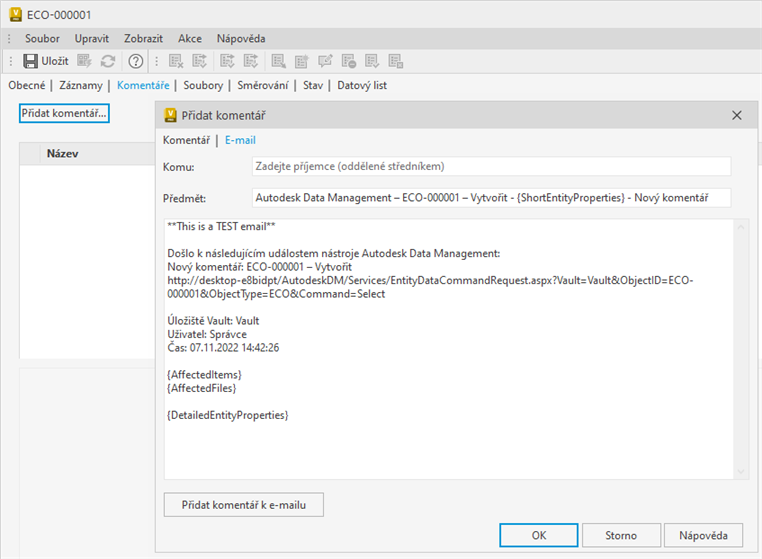
Task: Click the list with minus circle icon
Action: pos(348,61)
